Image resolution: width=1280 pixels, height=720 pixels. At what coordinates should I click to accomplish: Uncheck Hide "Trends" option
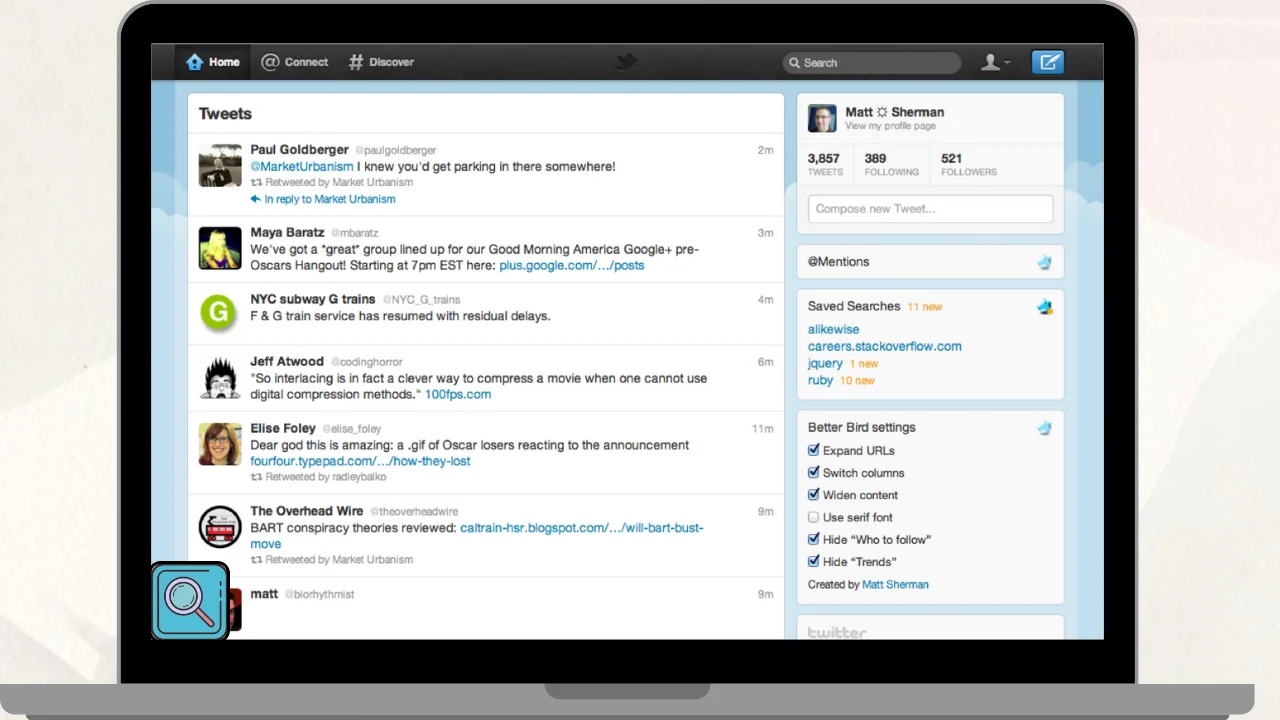pyautogui.click(x=814, y=561)
